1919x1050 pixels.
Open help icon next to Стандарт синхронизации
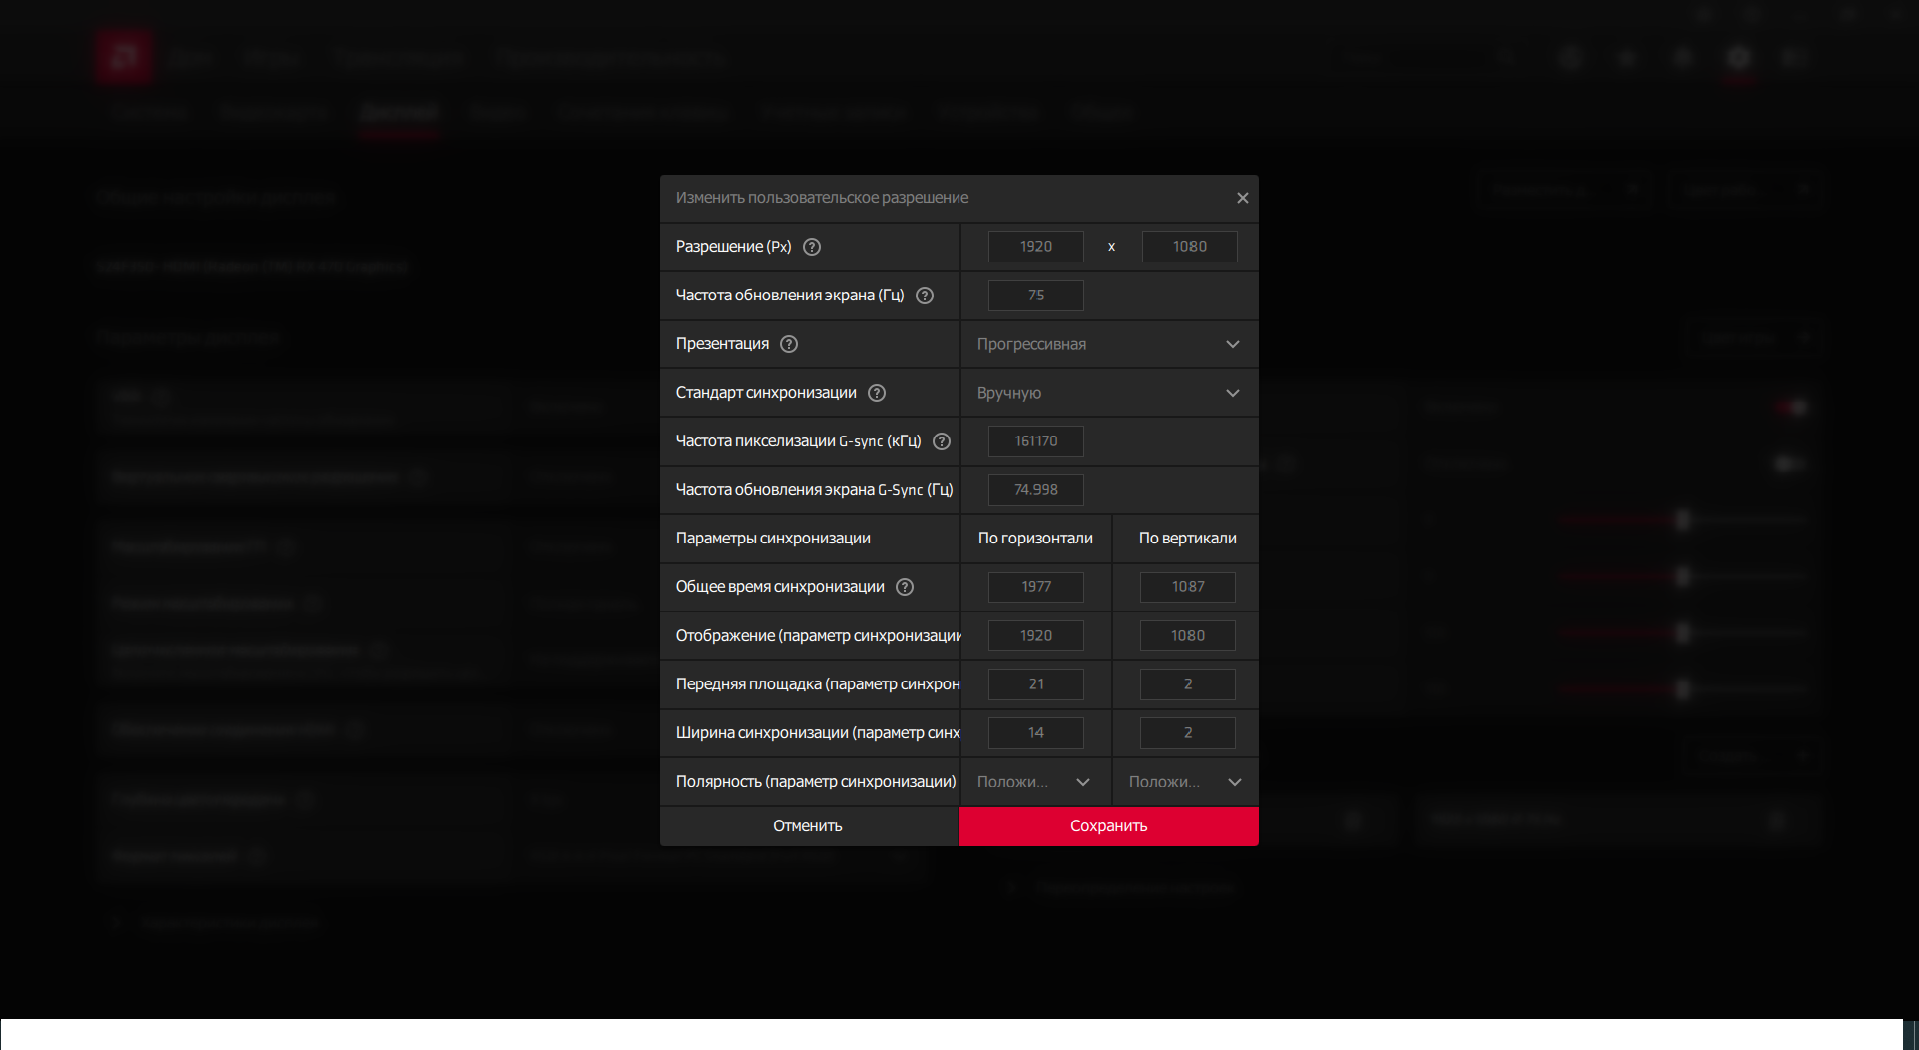(877, 393)
